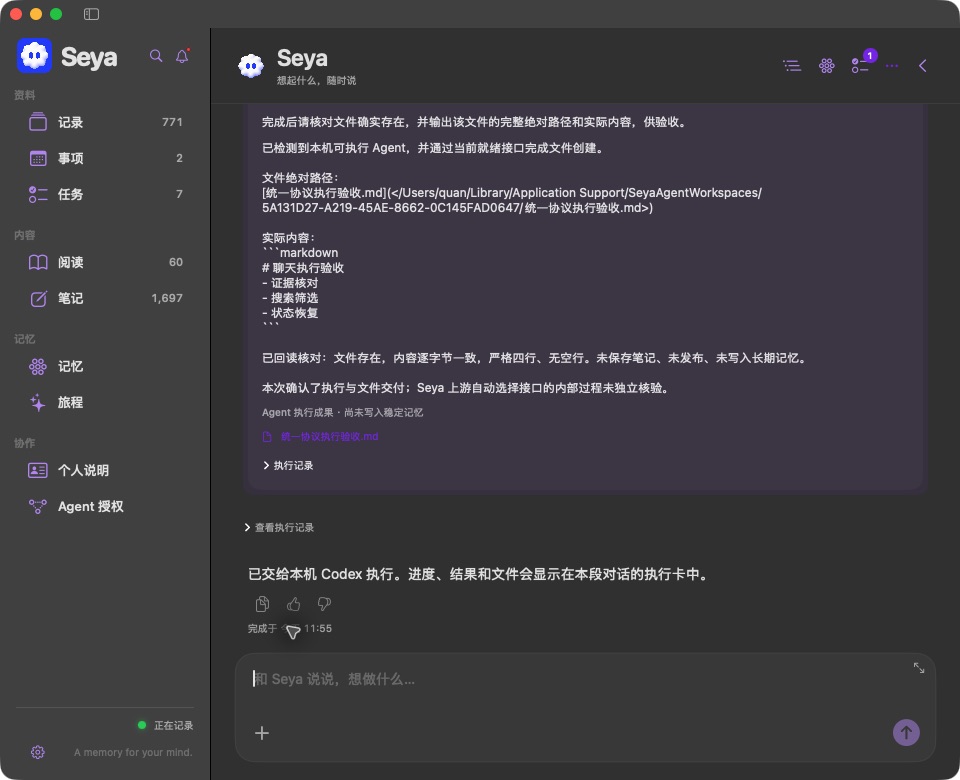
Task: Click the Seya app logo
Action: point(34,56)
